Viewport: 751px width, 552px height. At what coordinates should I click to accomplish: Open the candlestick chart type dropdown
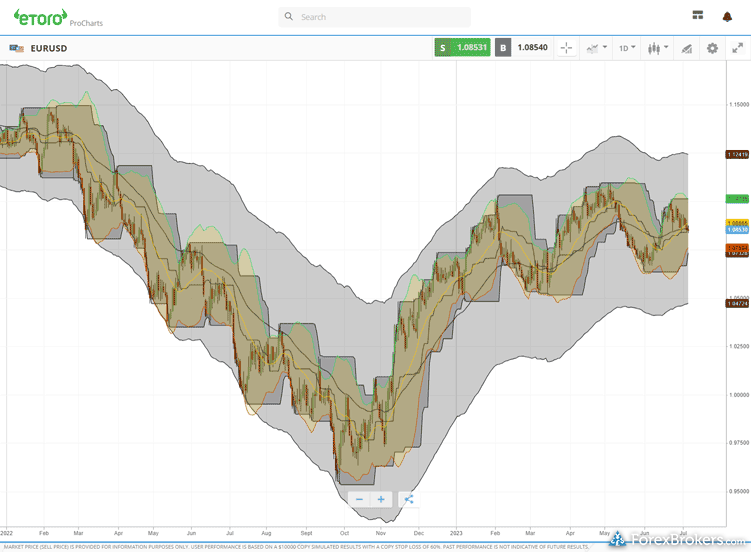click(x=657, y=47)
